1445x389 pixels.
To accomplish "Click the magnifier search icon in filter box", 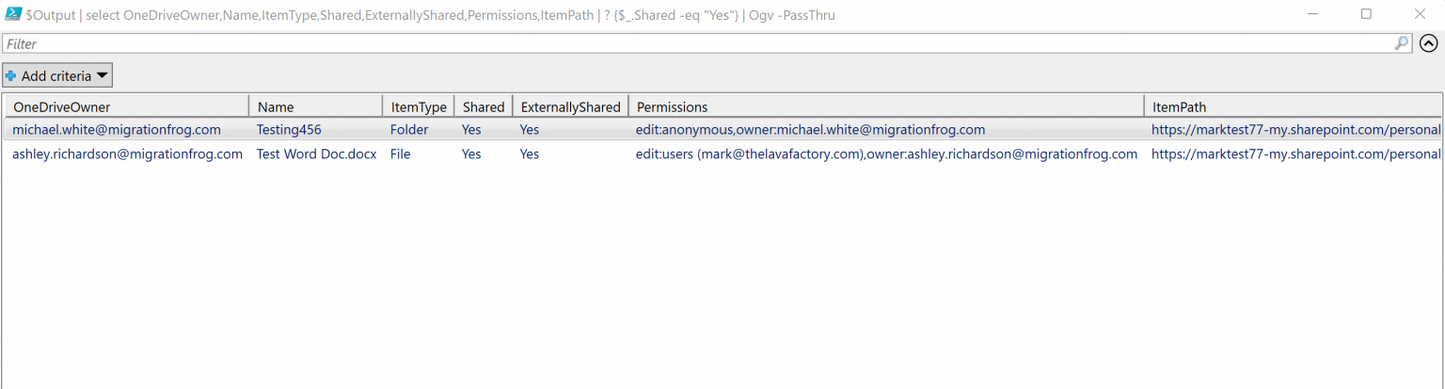I will coord(1401,43).
